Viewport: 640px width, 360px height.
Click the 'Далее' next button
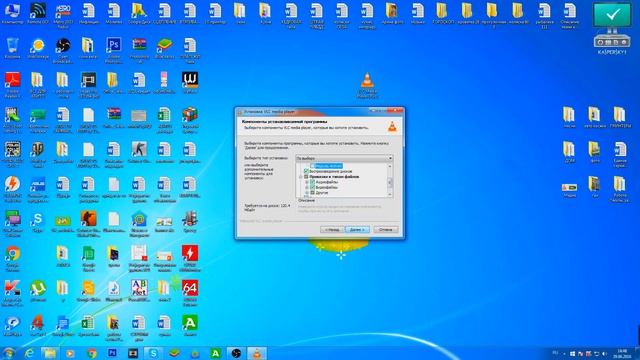(358, 229)
